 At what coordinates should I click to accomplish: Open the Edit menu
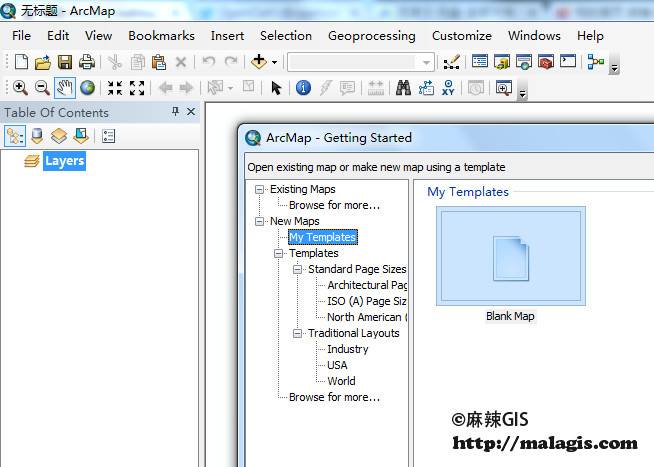pyautogui.click(x=58, y=36)
